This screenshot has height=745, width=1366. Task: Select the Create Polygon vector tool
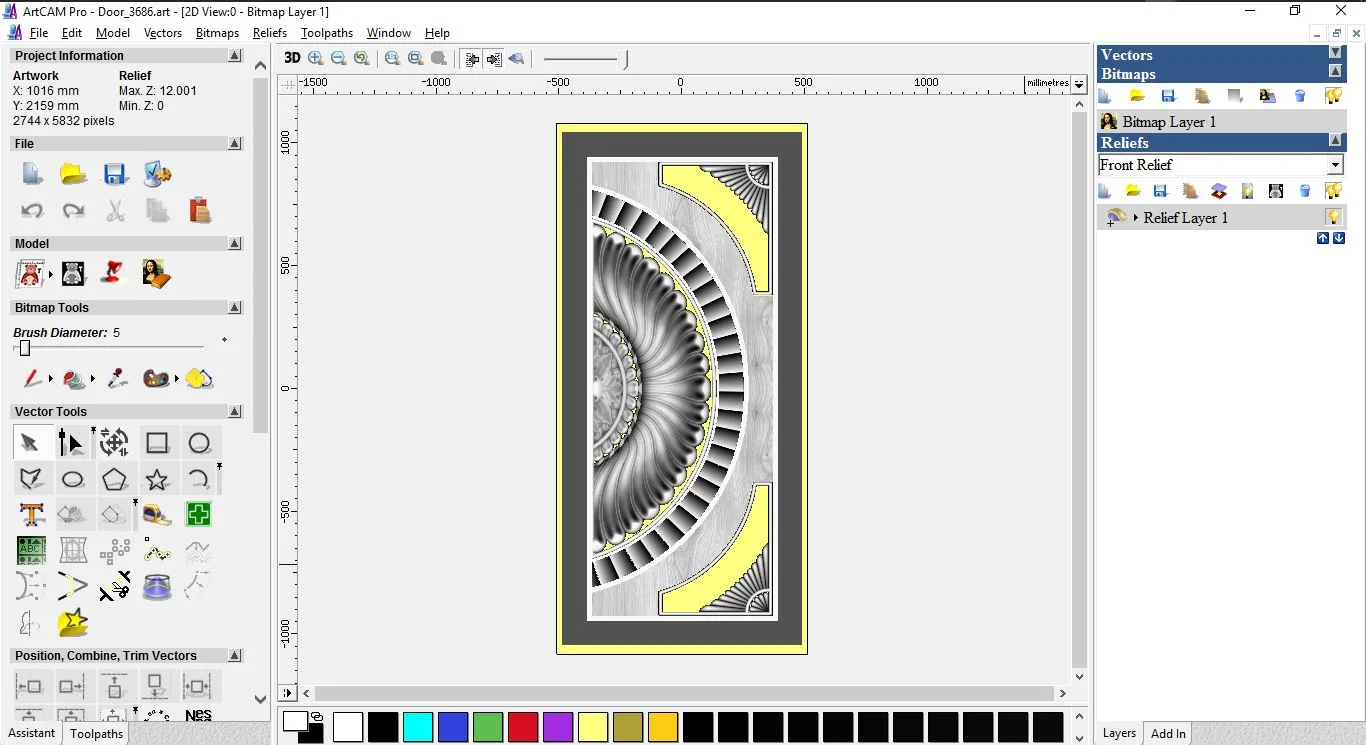(115, 479)
